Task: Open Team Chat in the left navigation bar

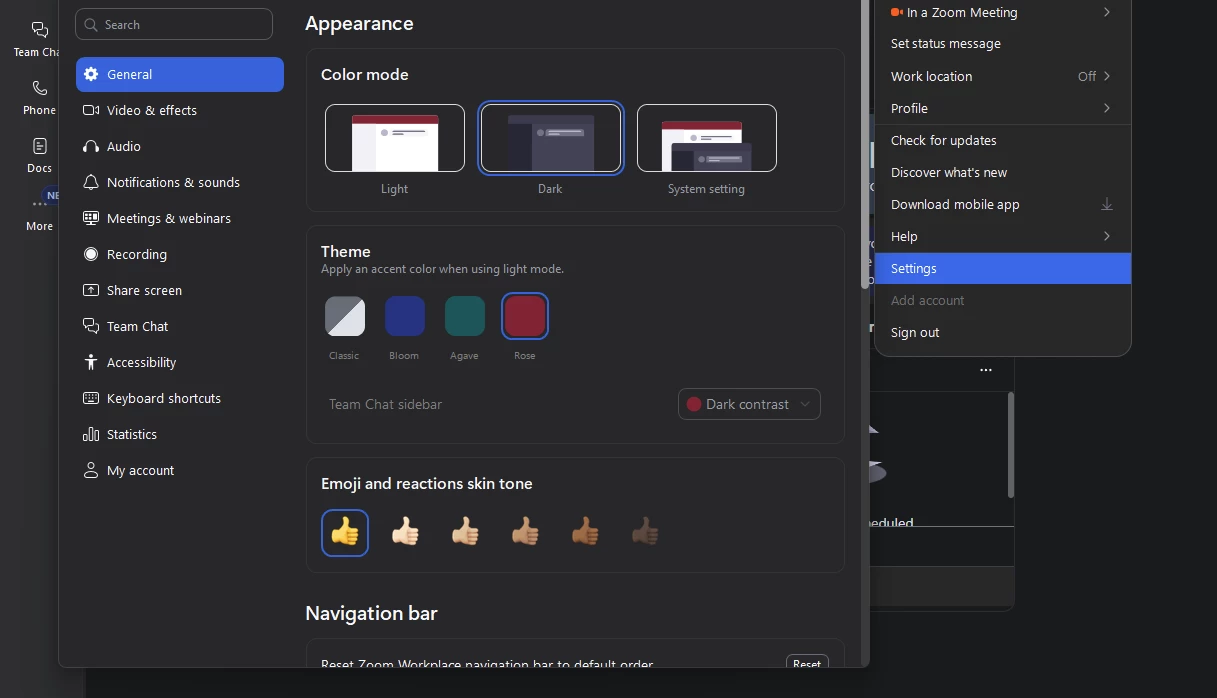Action: point(38,39)
